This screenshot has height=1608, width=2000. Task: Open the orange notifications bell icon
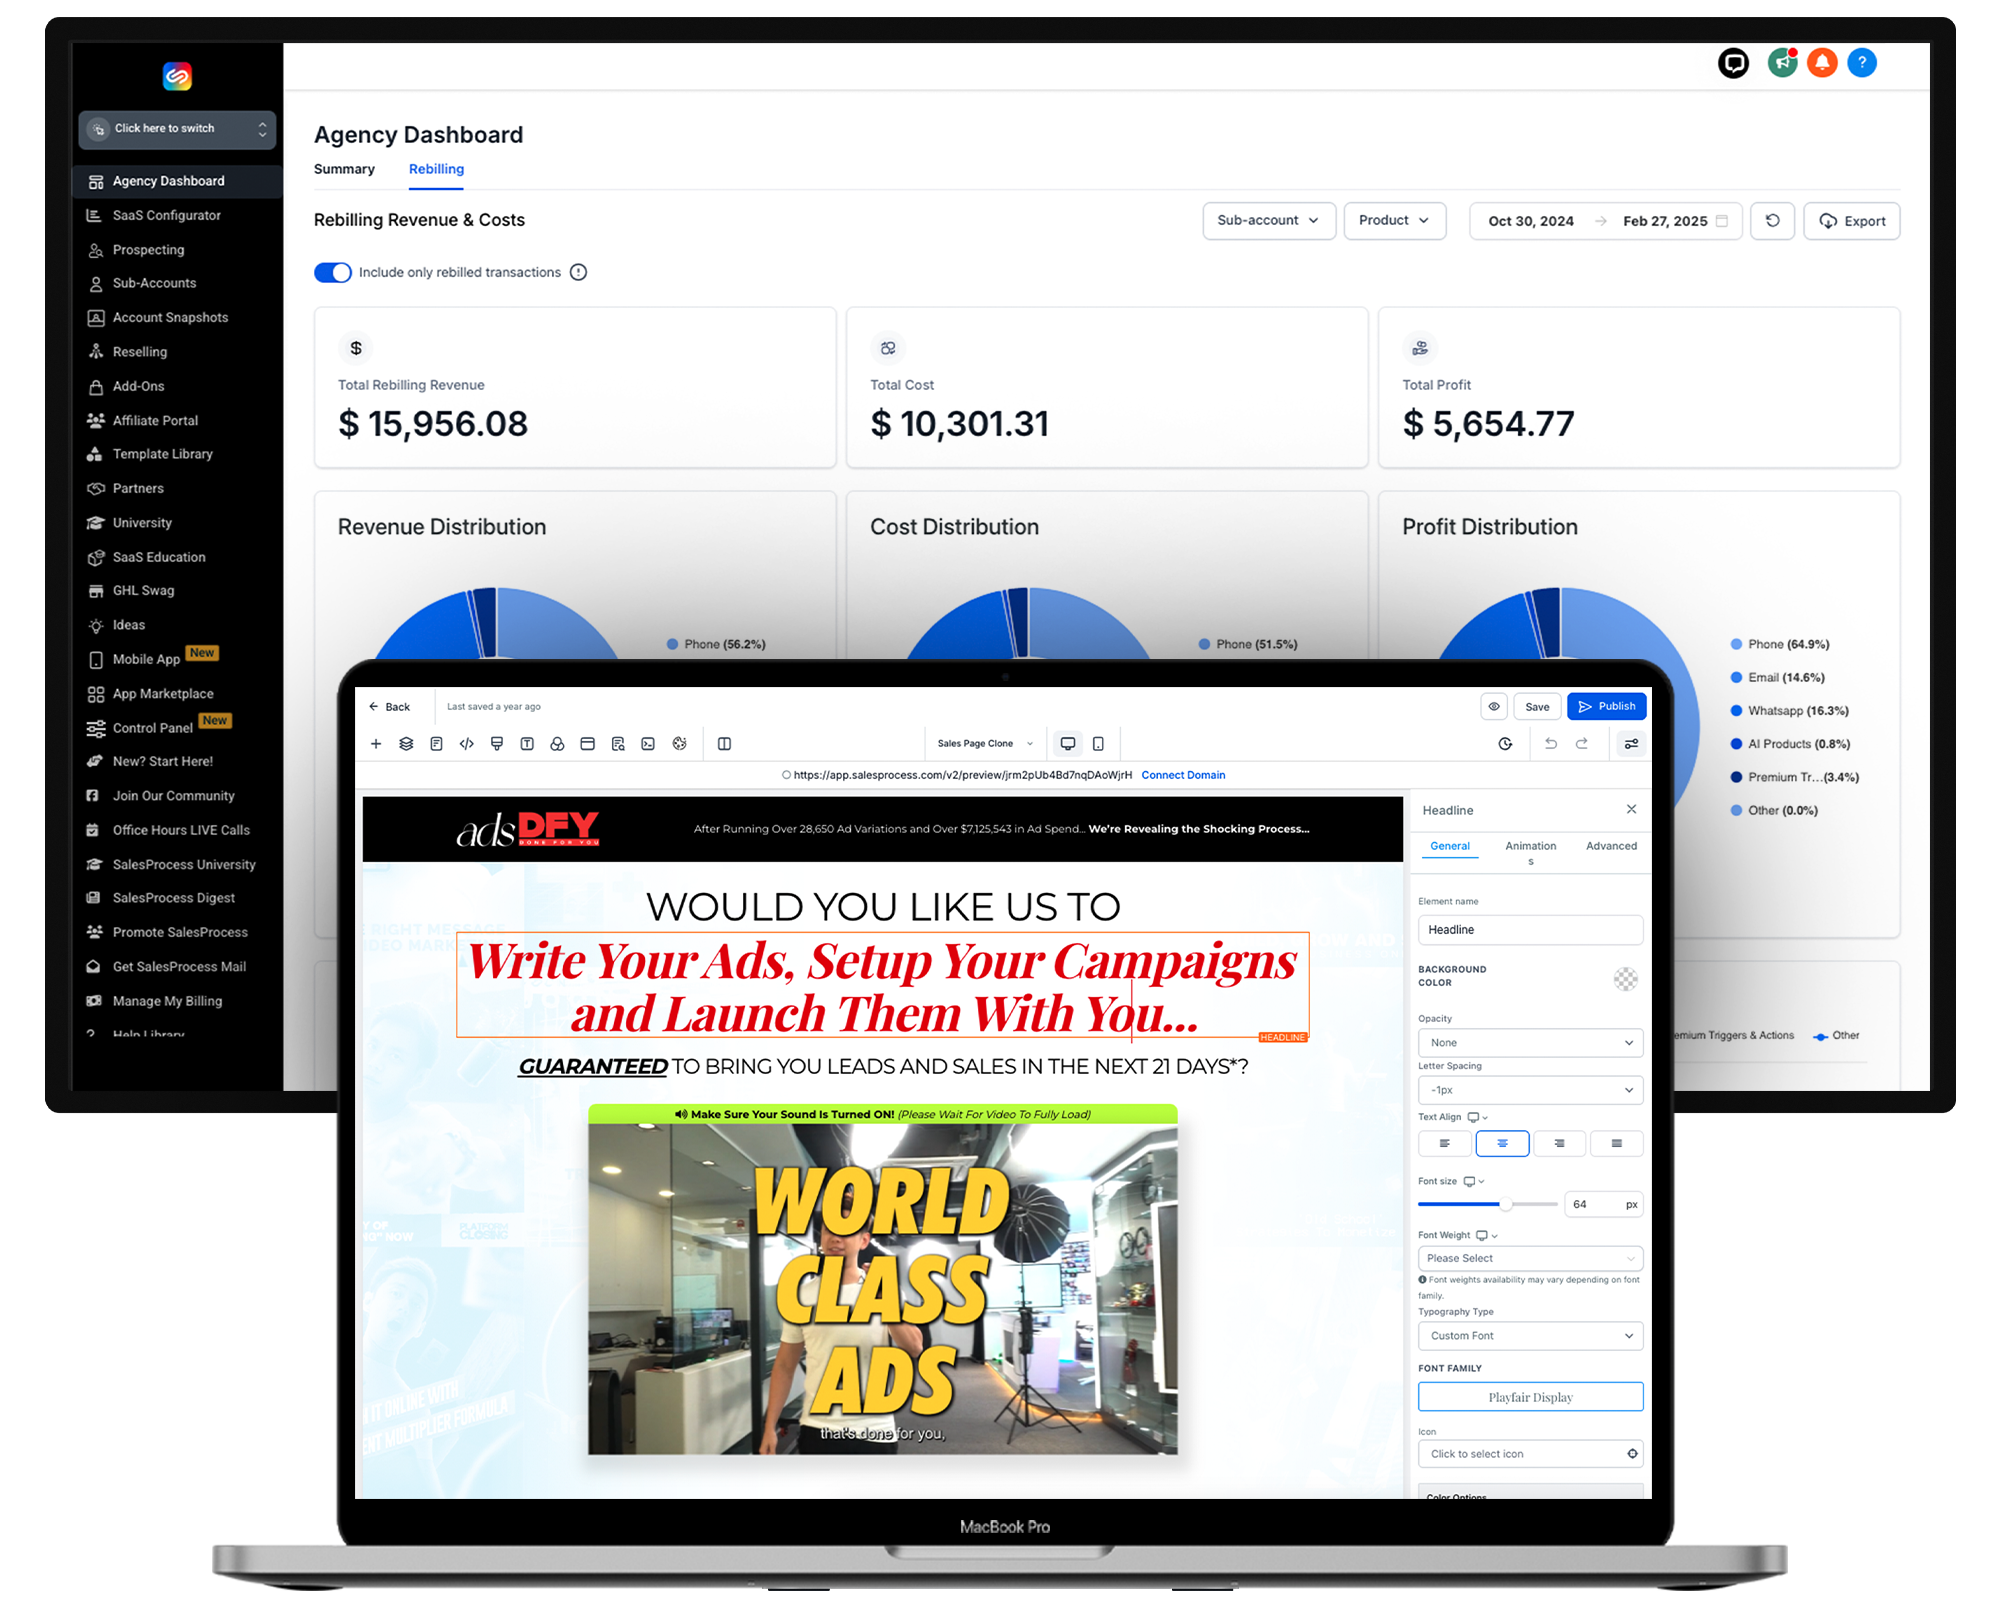tap(1822, 63)
